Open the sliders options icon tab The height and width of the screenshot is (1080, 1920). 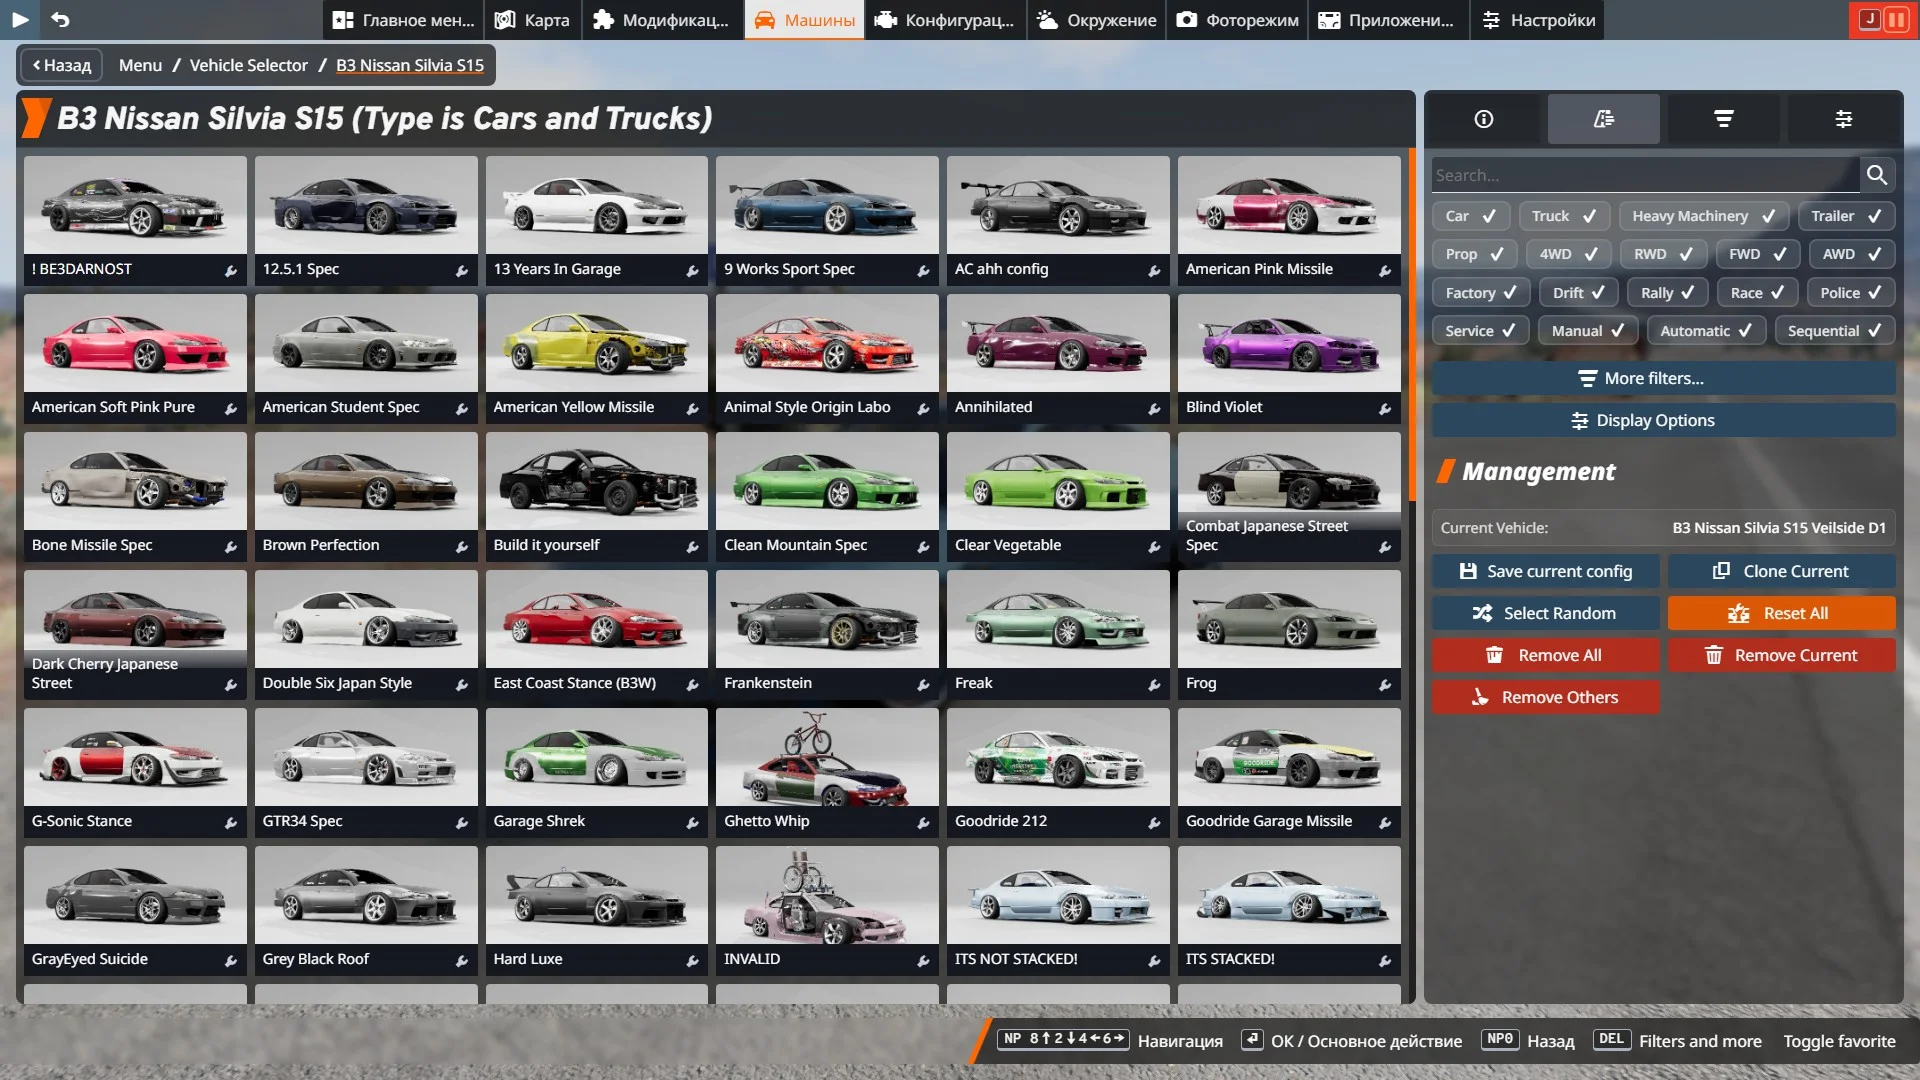(1844, 119)
